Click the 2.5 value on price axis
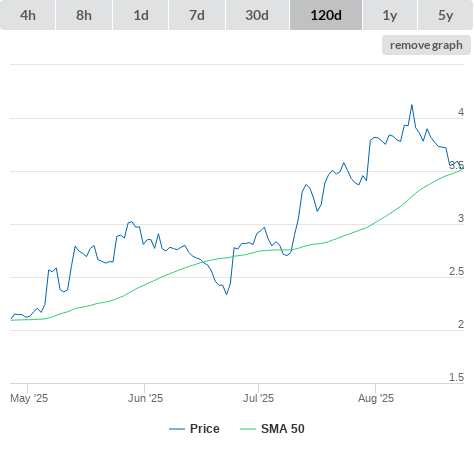Image resolution: width=474 pixels, height=455 pixels. click(x=456, y=271)
